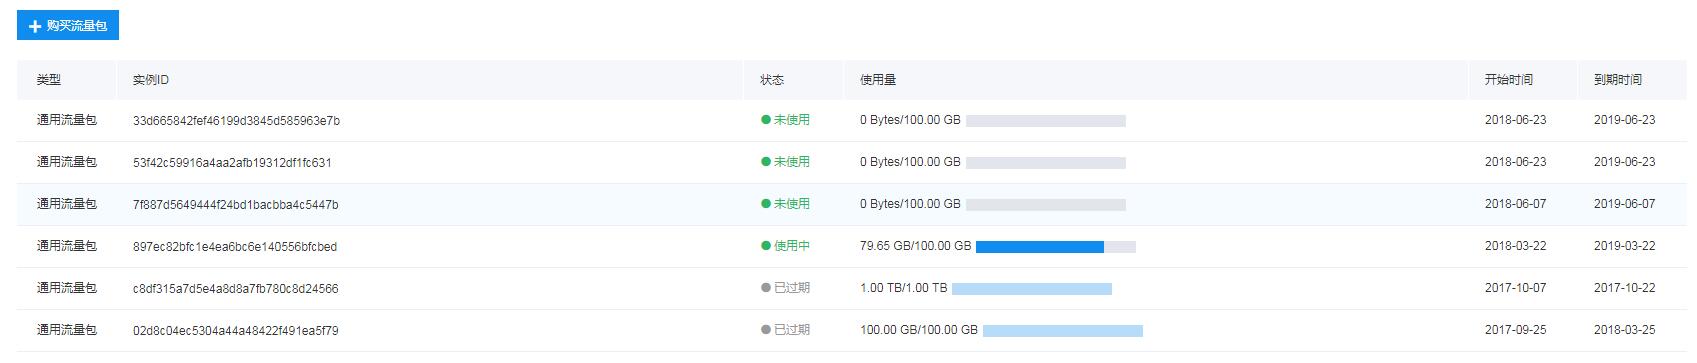
Task: Click 未使用 status of row 33d665842fef
Action: pyautogui.click(x=786, y=120)
